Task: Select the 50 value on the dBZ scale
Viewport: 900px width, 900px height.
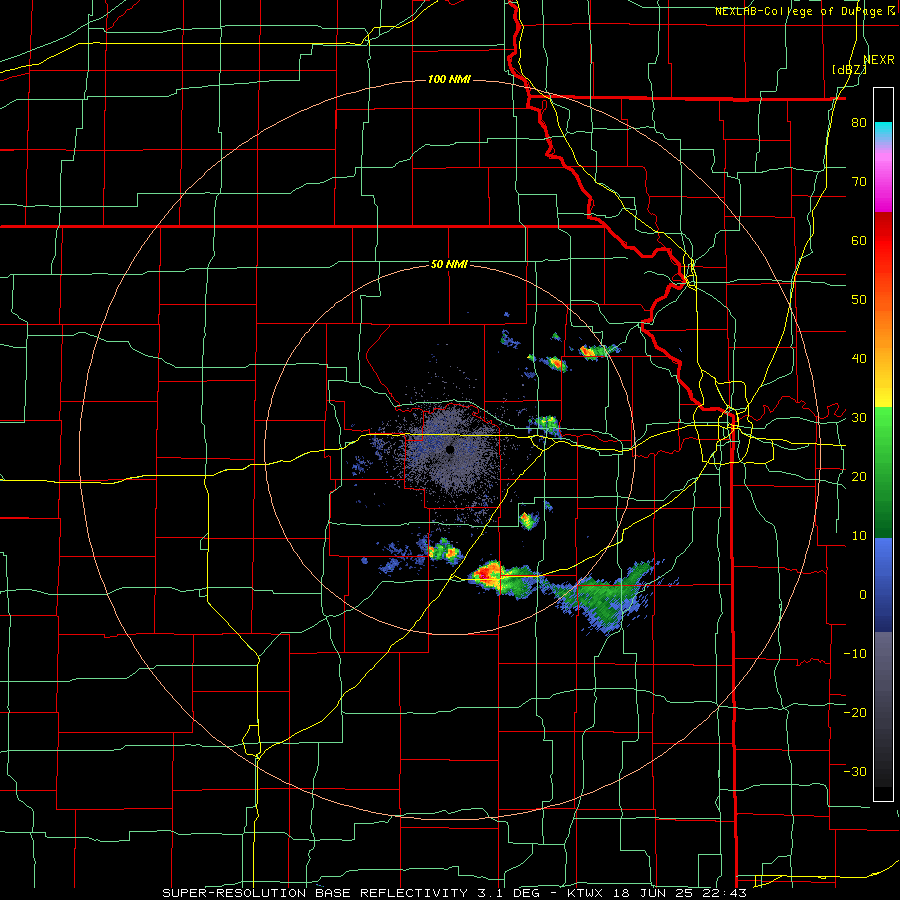Action: [x=859, y=300]
